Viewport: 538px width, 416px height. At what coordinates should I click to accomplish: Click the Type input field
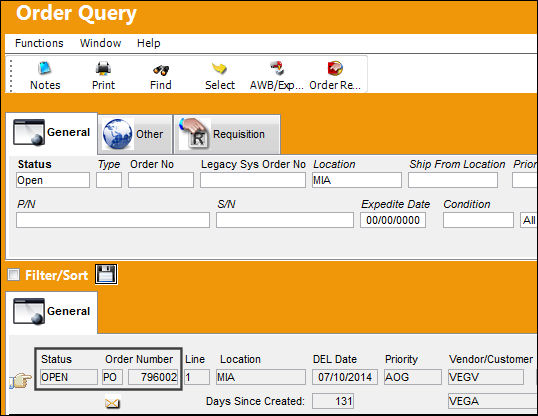pos(109,180)
